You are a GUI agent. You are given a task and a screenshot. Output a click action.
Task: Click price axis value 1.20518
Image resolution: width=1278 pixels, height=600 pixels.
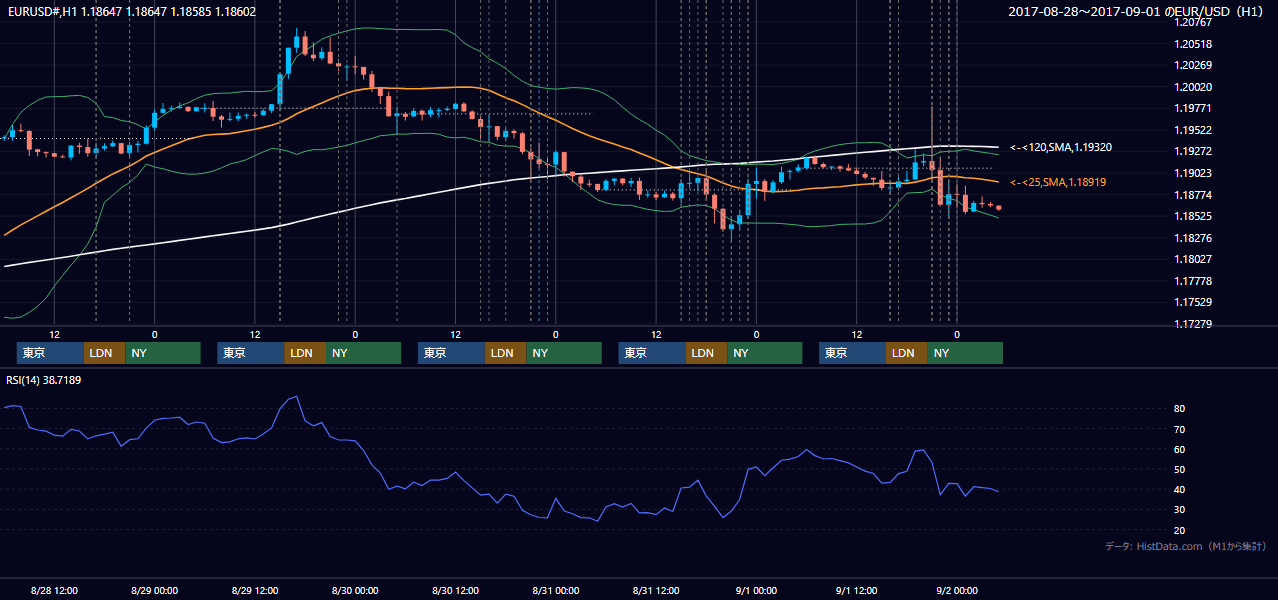coord(1193,44)
